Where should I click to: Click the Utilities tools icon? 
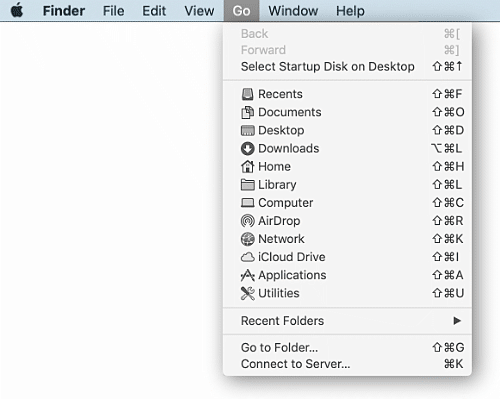247,293
